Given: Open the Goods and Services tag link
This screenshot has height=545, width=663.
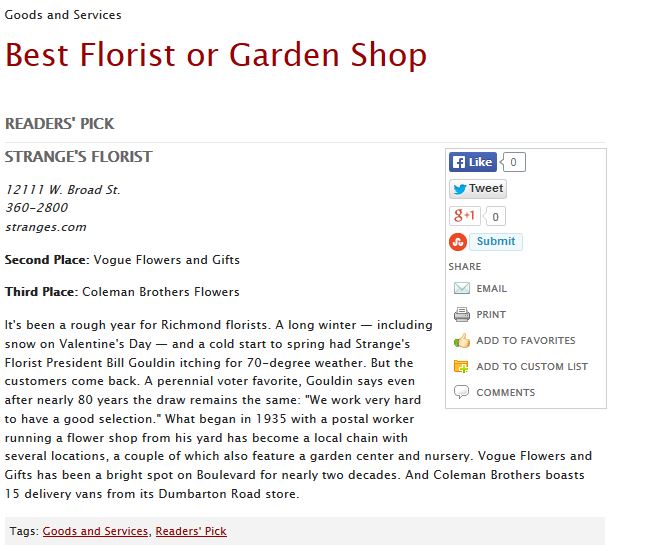Looking at the screenshot, I should coord(95,531).
